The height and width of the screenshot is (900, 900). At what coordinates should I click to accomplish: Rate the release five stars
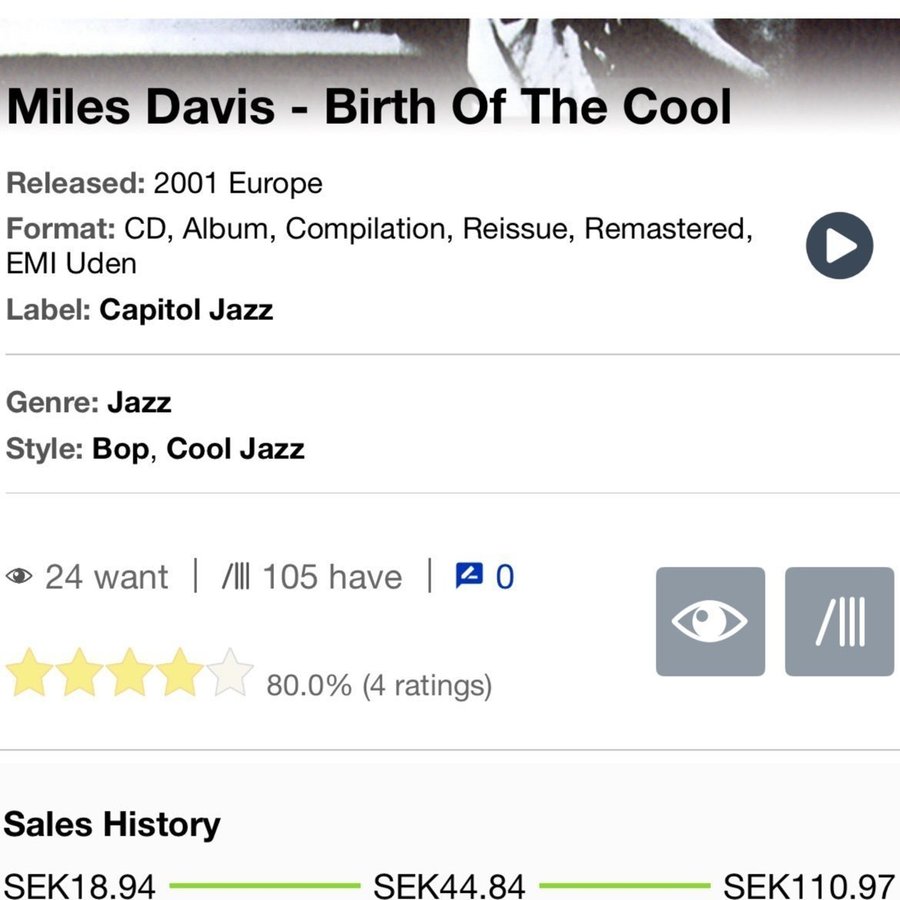point(230,672)
